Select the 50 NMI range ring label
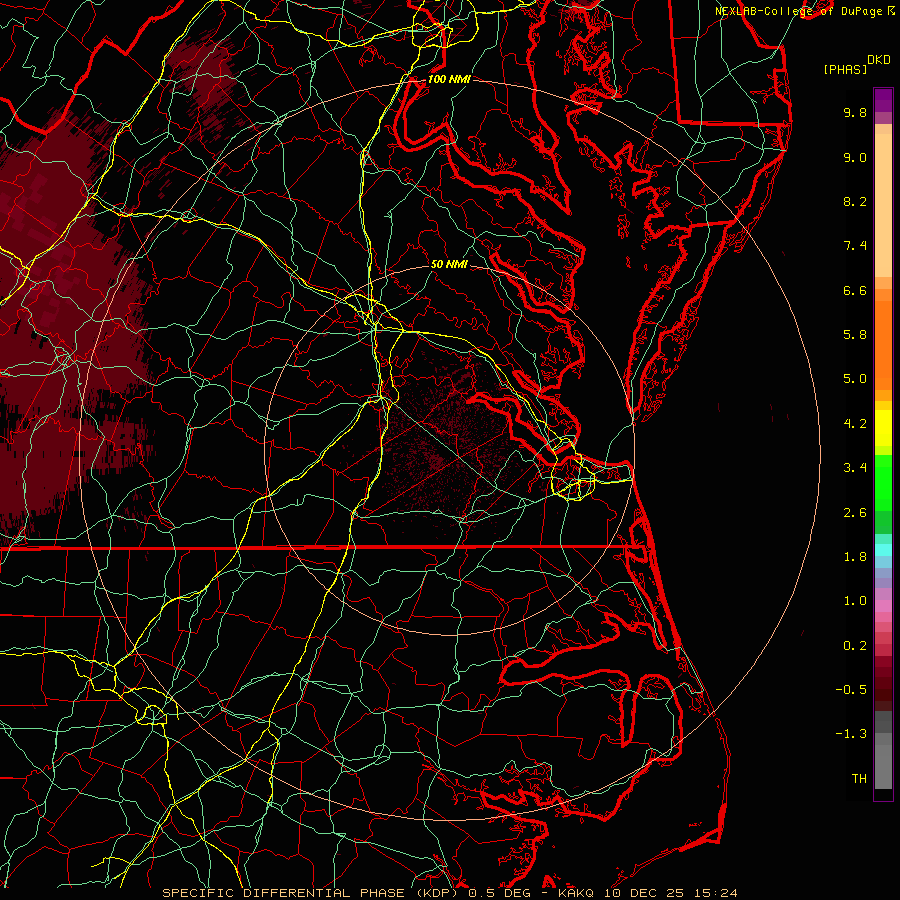 449,264
